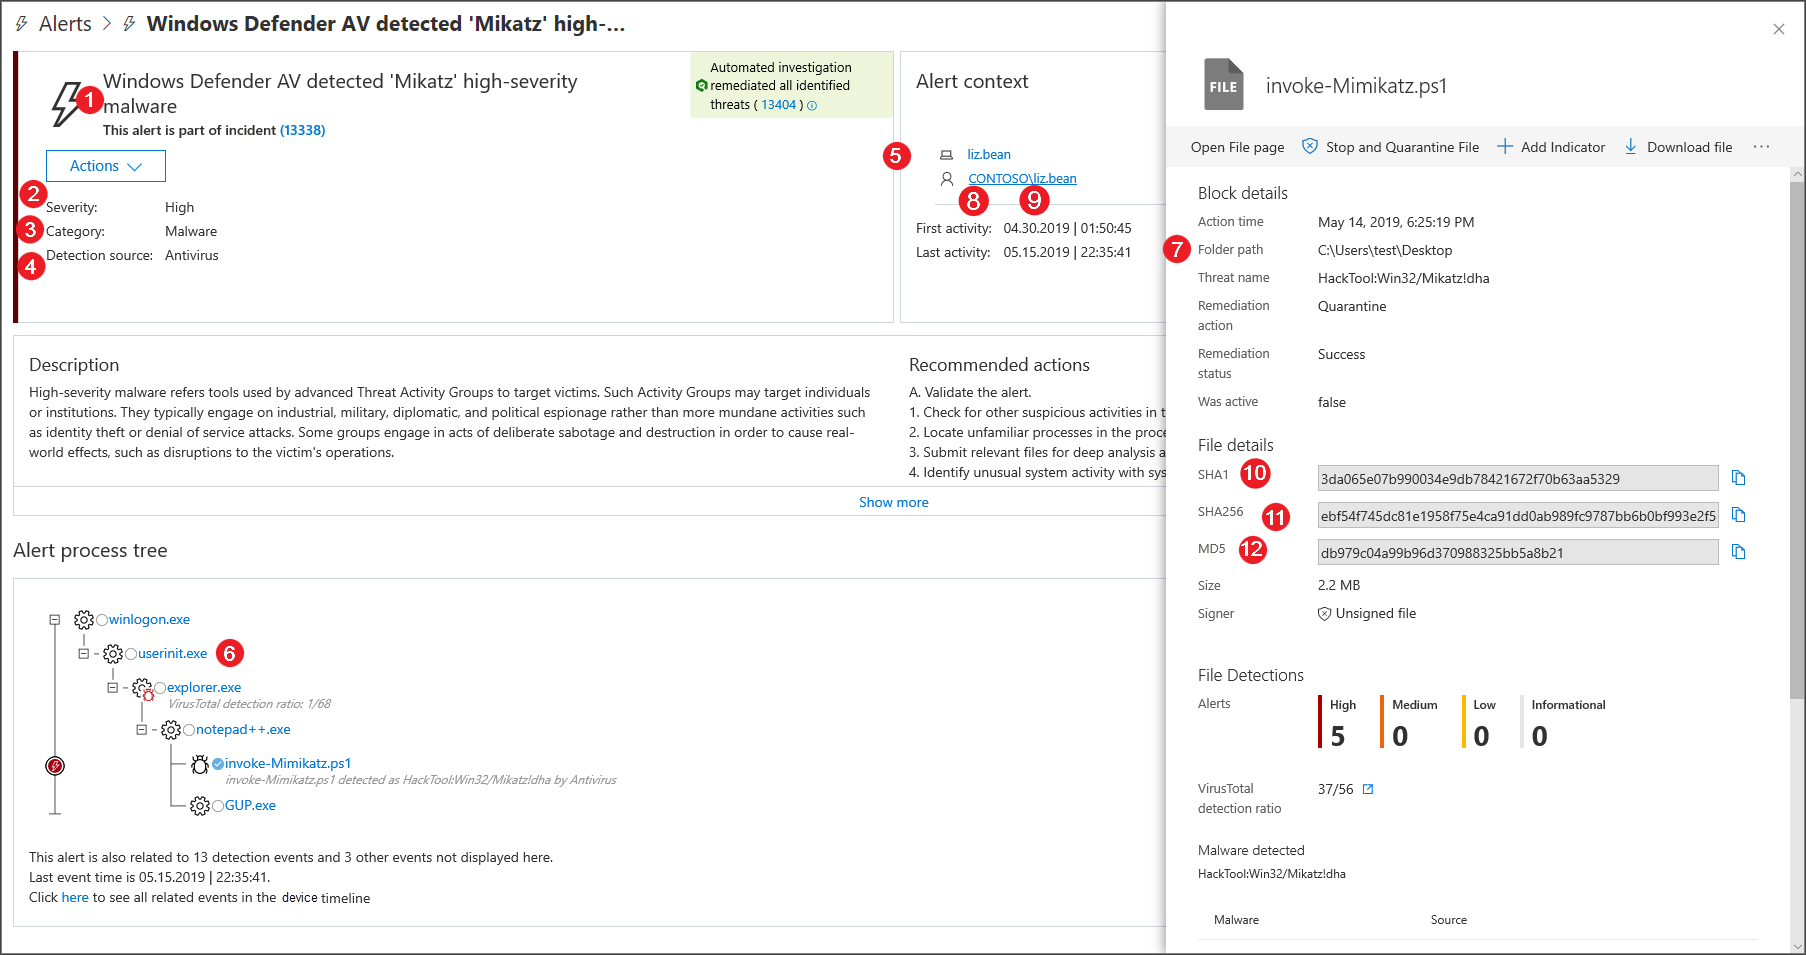Click Stop and Quarantine File
The height and width of the screenshot is (955, 1806).
point(1390,147)
